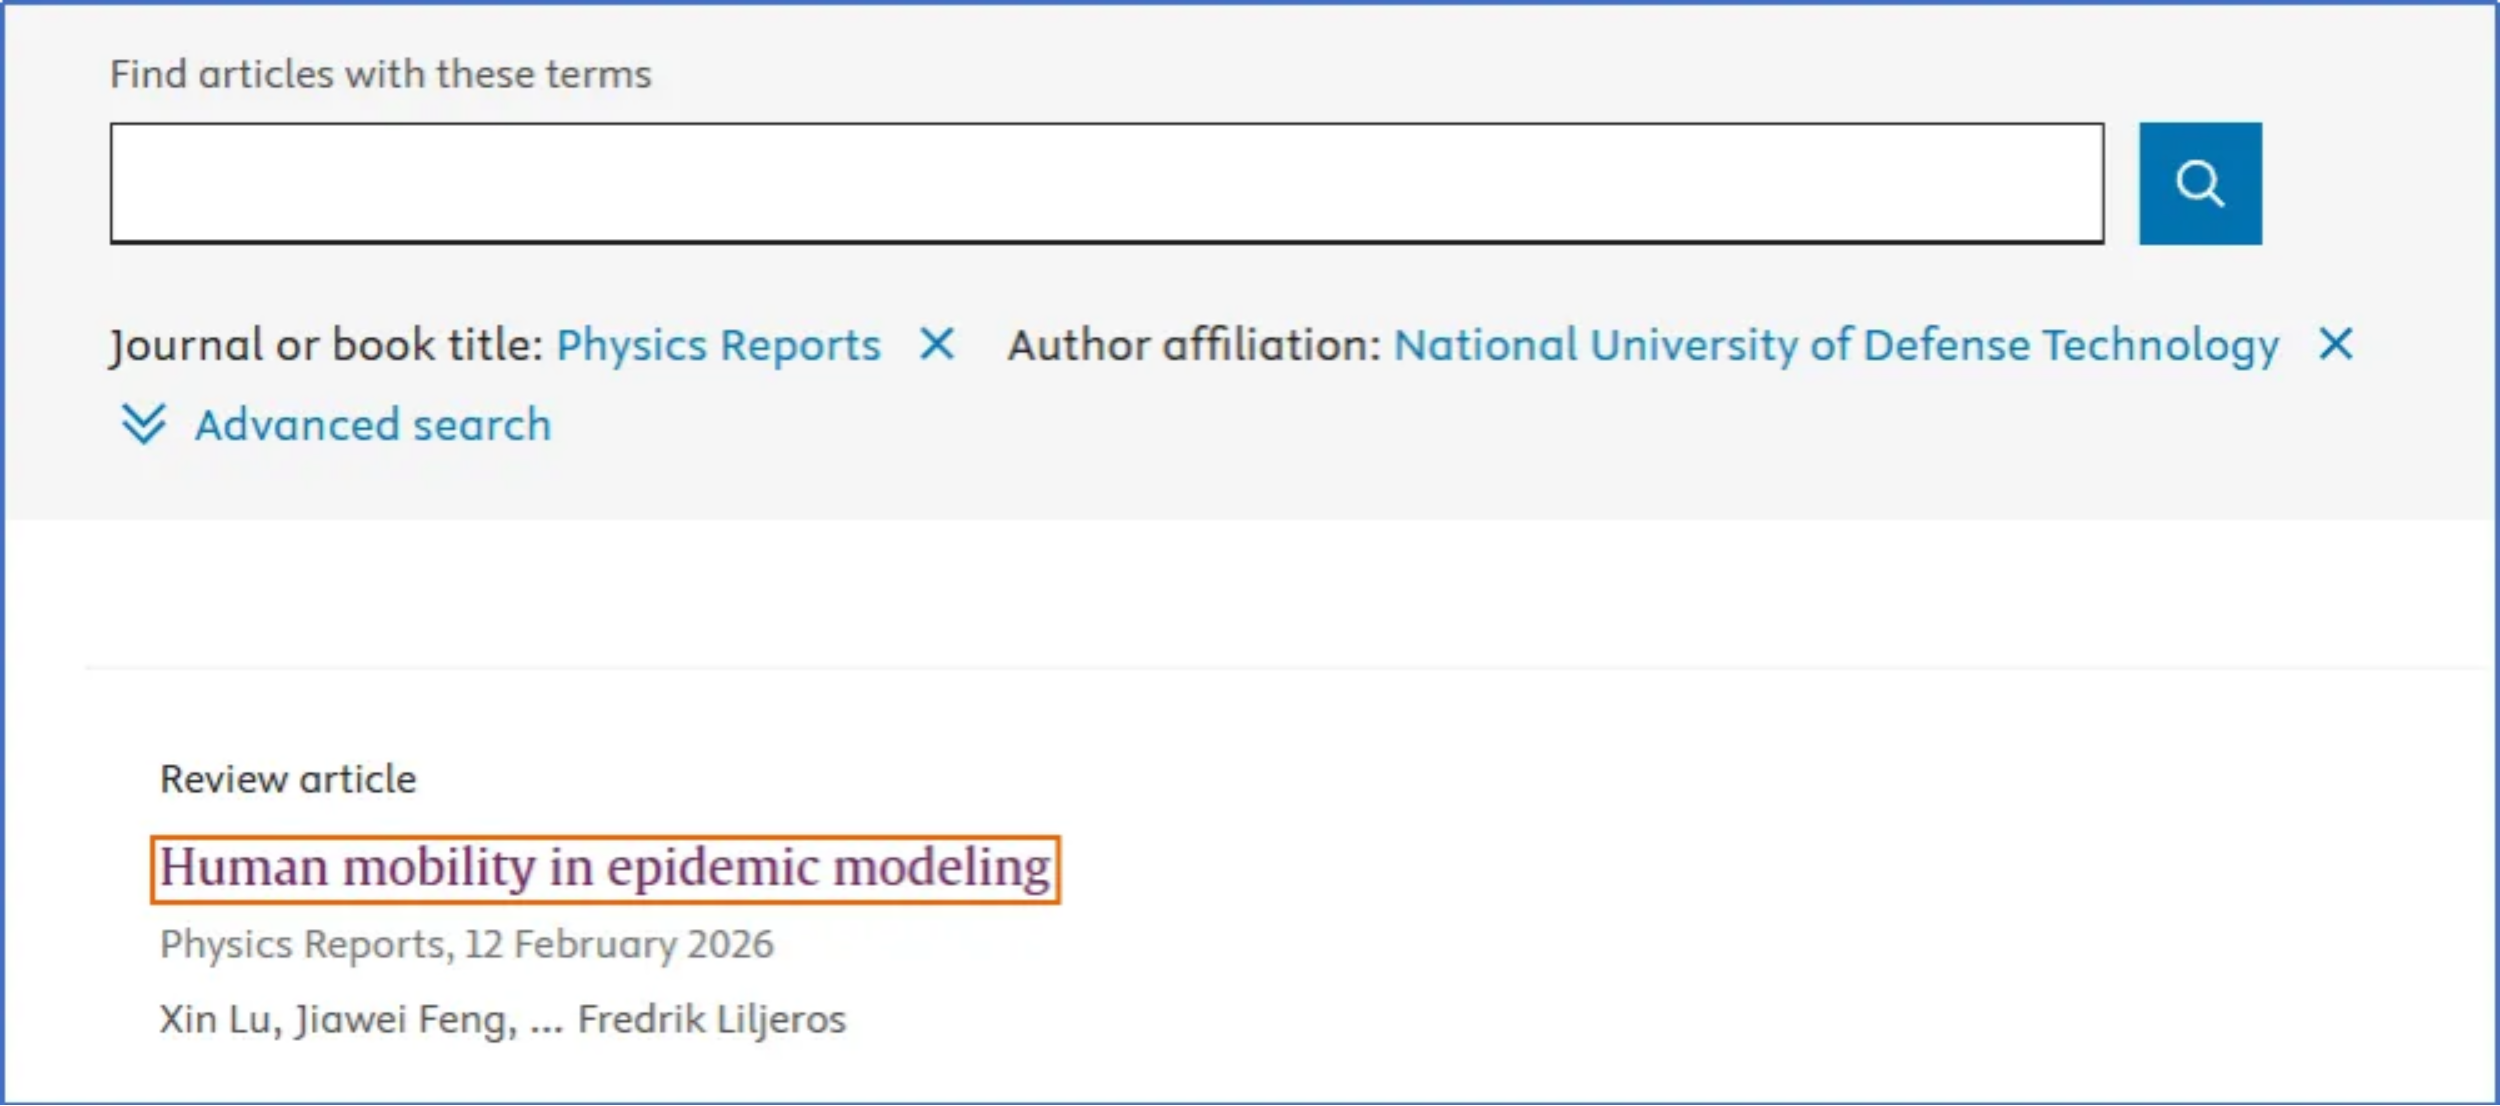Click the ellipsis in the author list
The width and height of the screenshot is (2500, 1106).
546,1022
